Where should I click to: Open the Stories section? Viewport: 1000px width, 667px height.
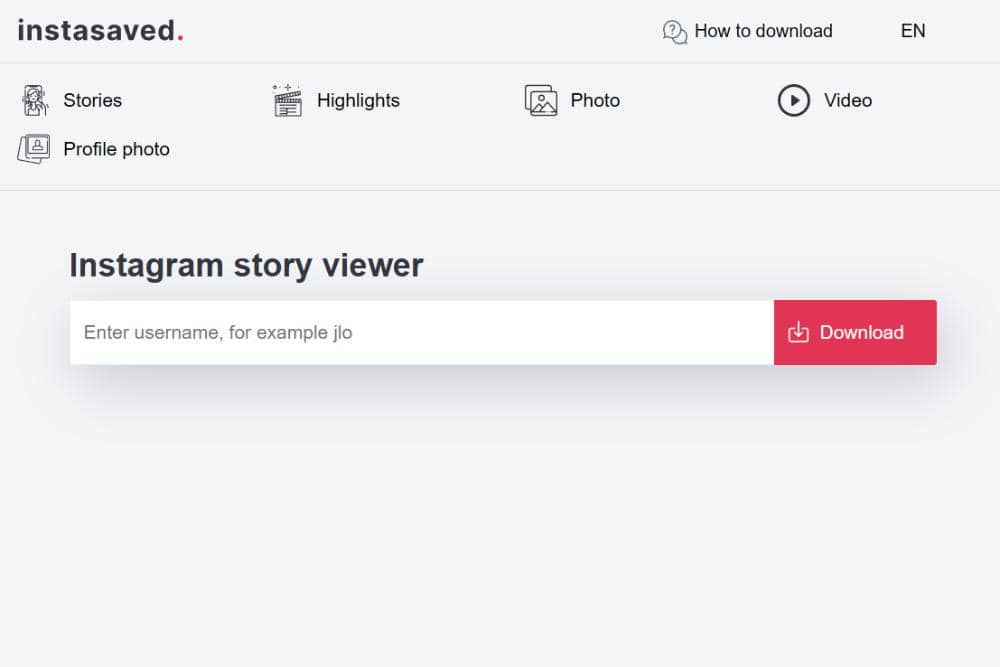click(x=92, y=100)
